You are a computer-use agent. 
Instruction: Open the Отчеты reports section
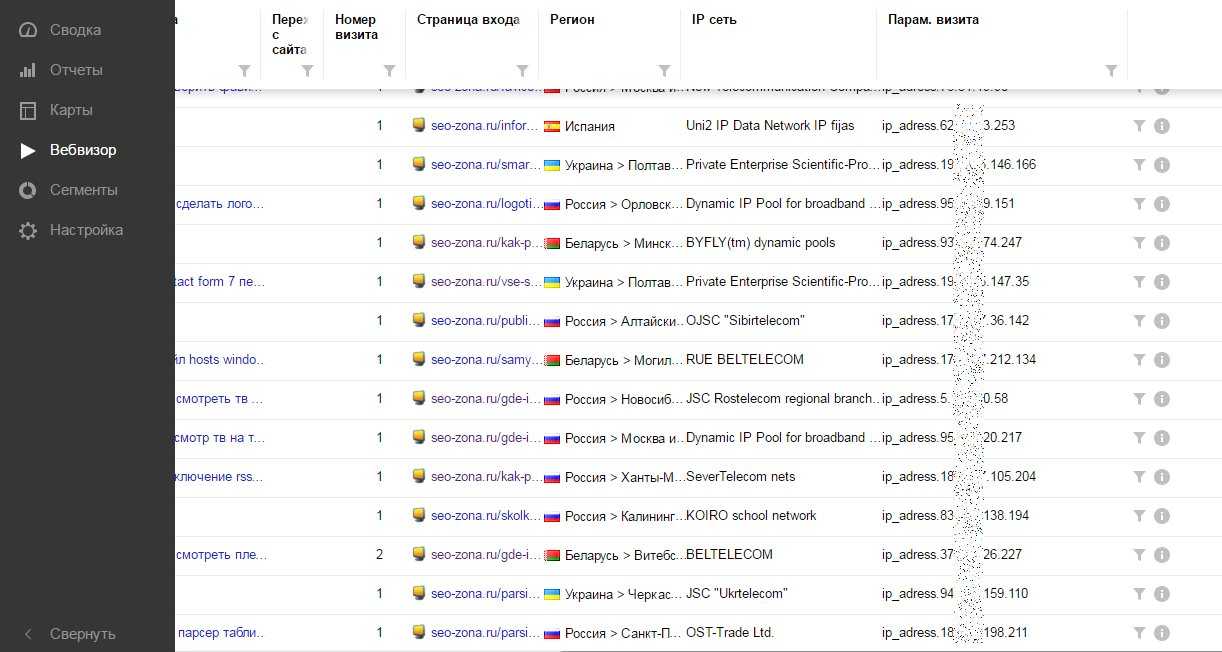pyautogui.click(x=76, y=70)
